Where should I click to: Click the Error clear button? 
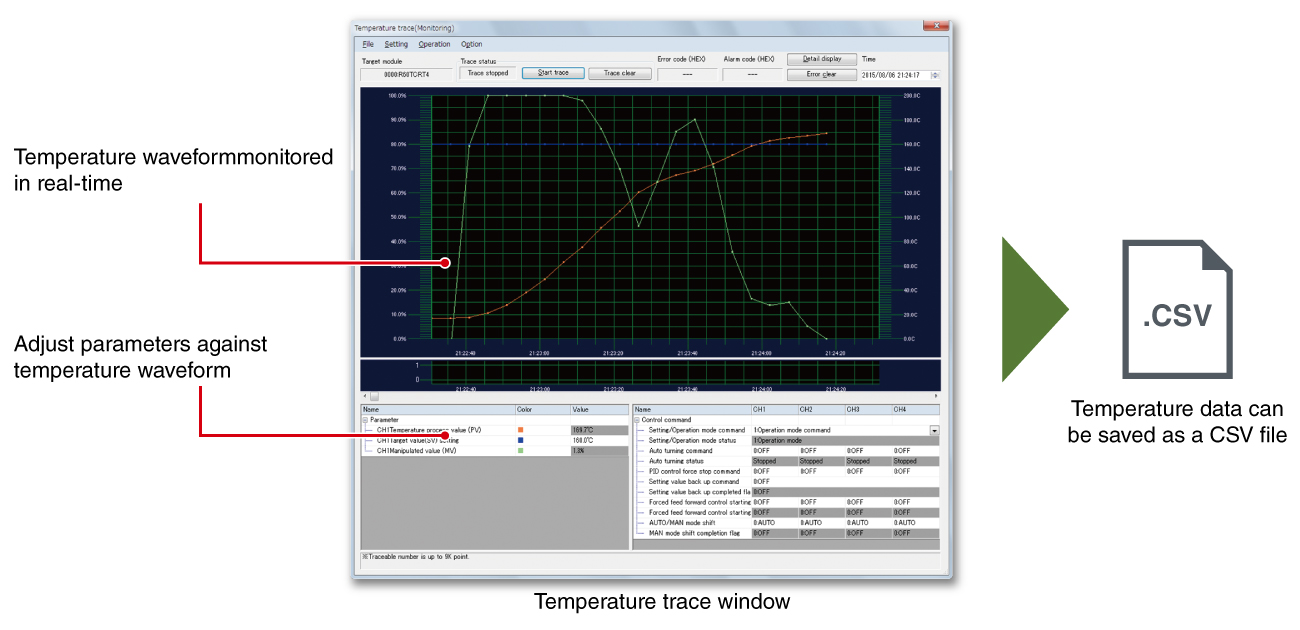pos(822,74)
